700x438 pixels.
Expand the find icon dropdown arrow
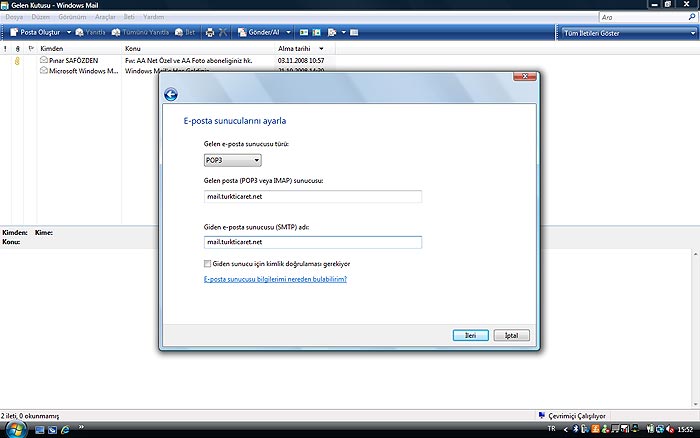343,32
